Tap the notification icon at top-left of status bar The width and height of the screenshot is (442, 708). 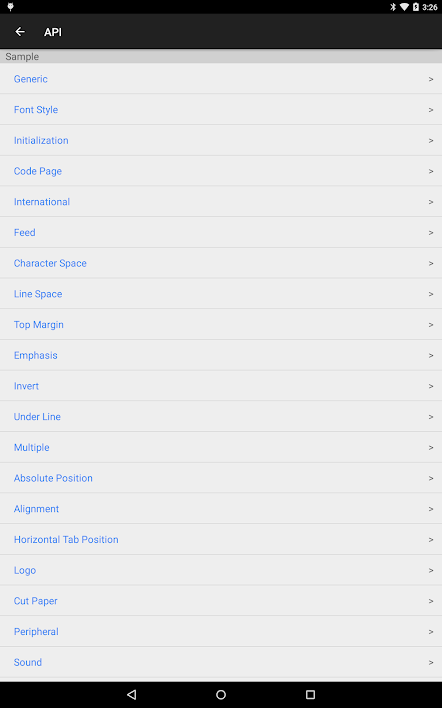coord(10,7)
